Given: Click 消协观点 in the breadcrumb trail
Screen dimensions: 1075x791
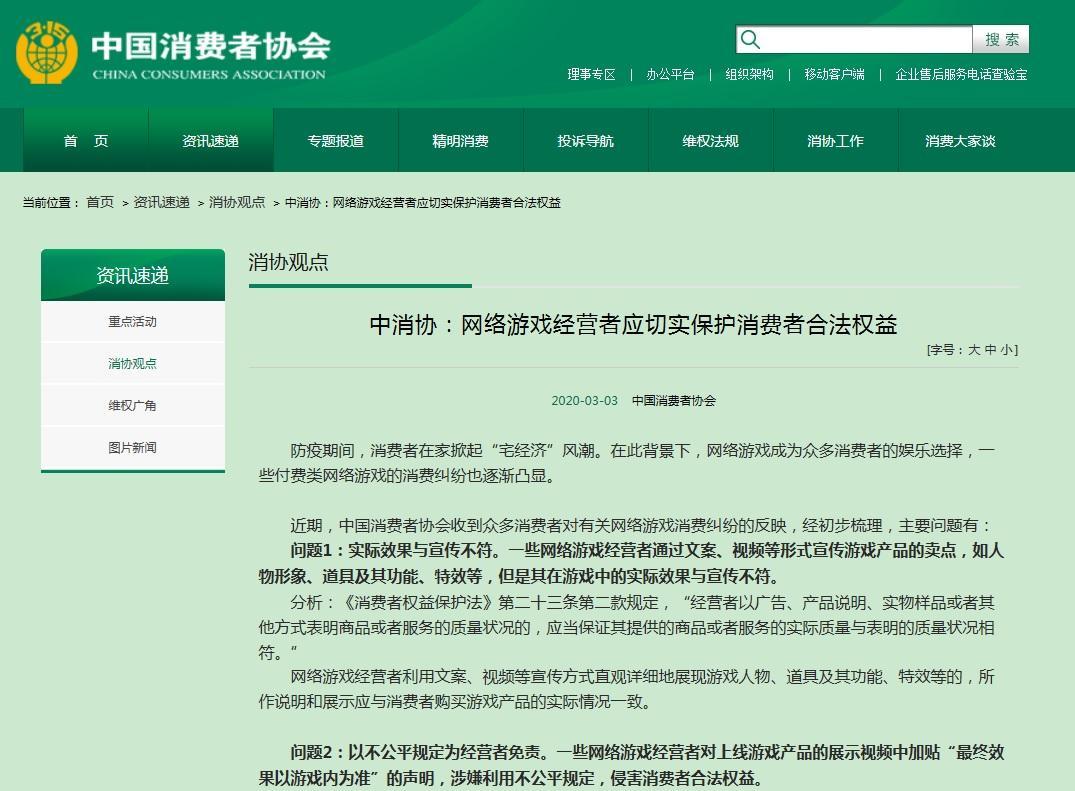Looking at the screenshot, I should [x=237, y=202].
